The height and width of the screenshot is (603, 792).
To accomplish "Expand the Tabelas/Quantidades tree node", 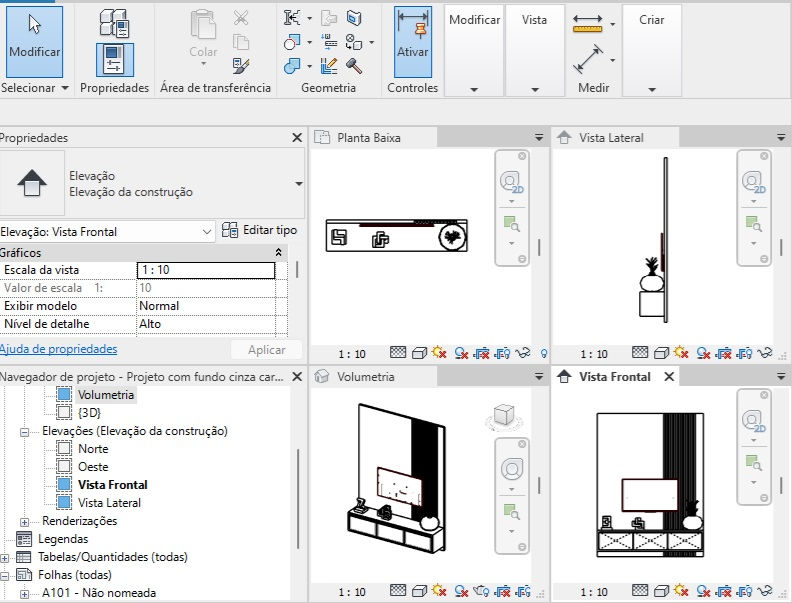I will 5,558.
